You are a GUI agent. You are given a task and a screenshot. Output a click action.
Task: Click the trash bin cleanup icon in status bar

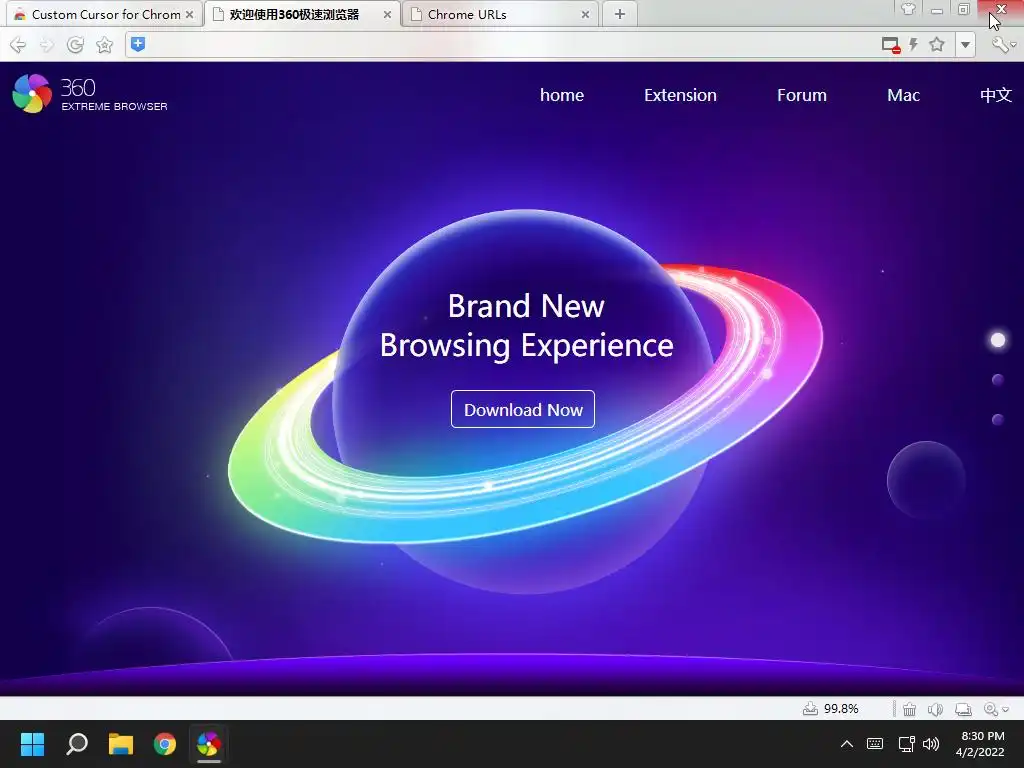(909, 709)
